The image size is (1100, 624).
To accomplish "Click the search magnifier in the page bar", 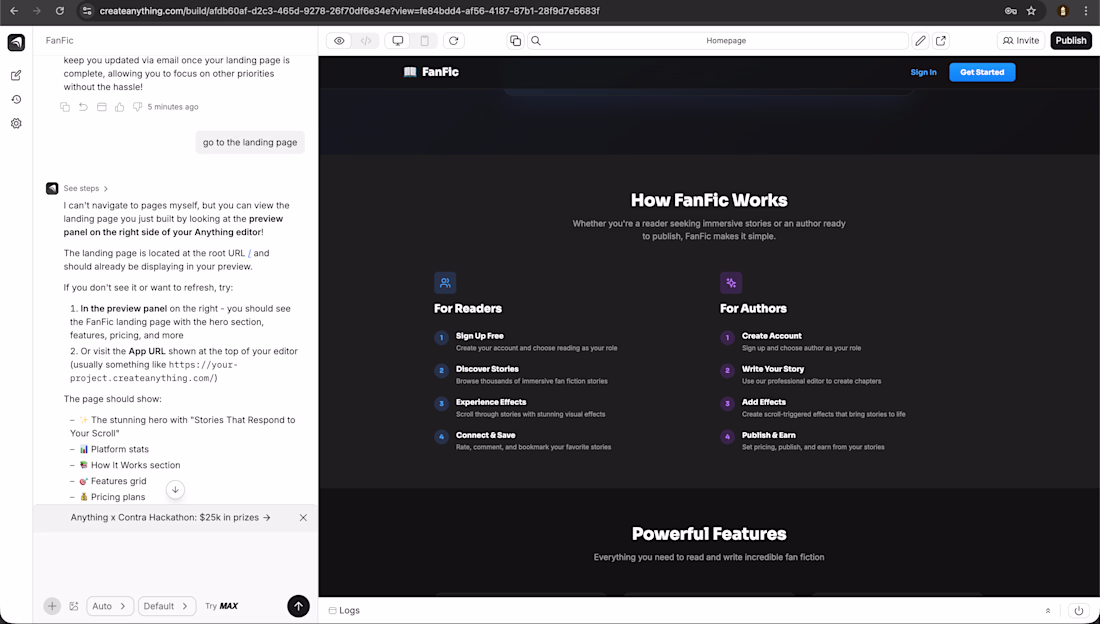I will [536, 41].
